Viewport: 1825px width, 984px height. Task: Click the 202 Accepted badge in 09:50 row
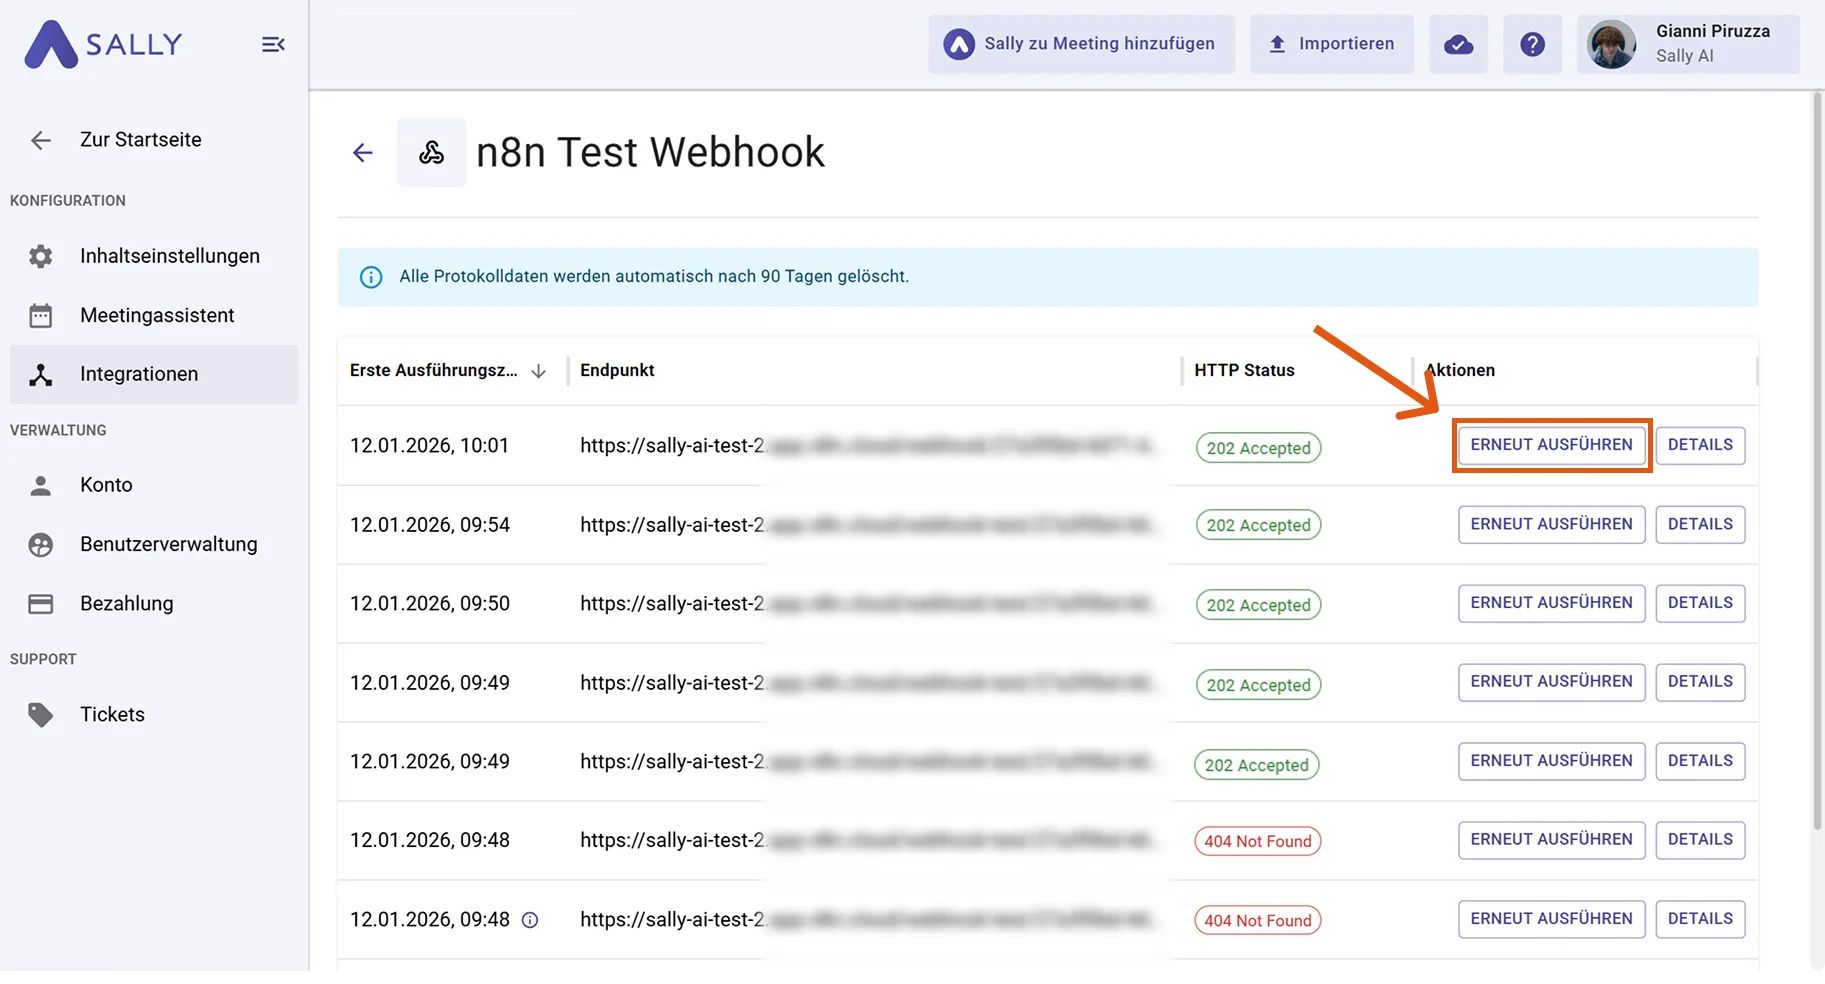[1258, 605]
